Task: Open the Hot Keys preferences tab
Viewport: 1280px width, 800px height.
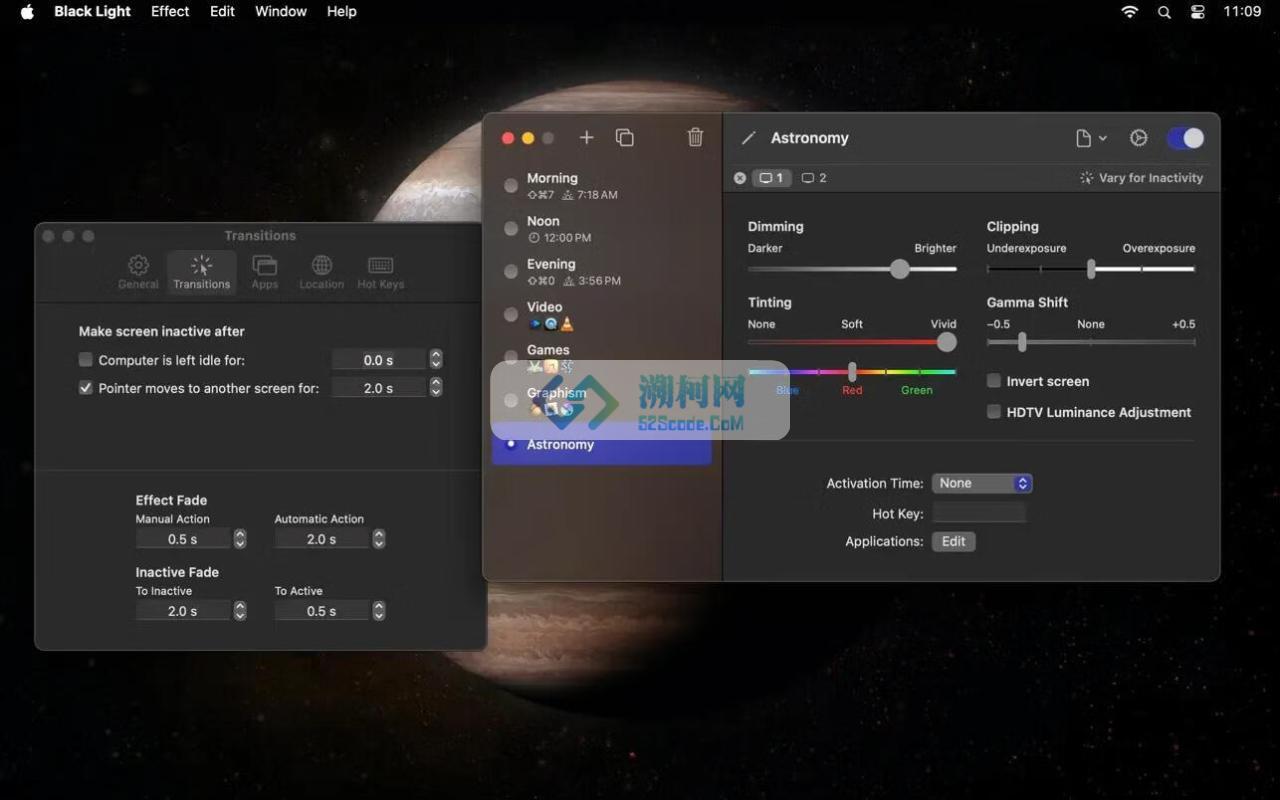Action: tap(380, 271)
